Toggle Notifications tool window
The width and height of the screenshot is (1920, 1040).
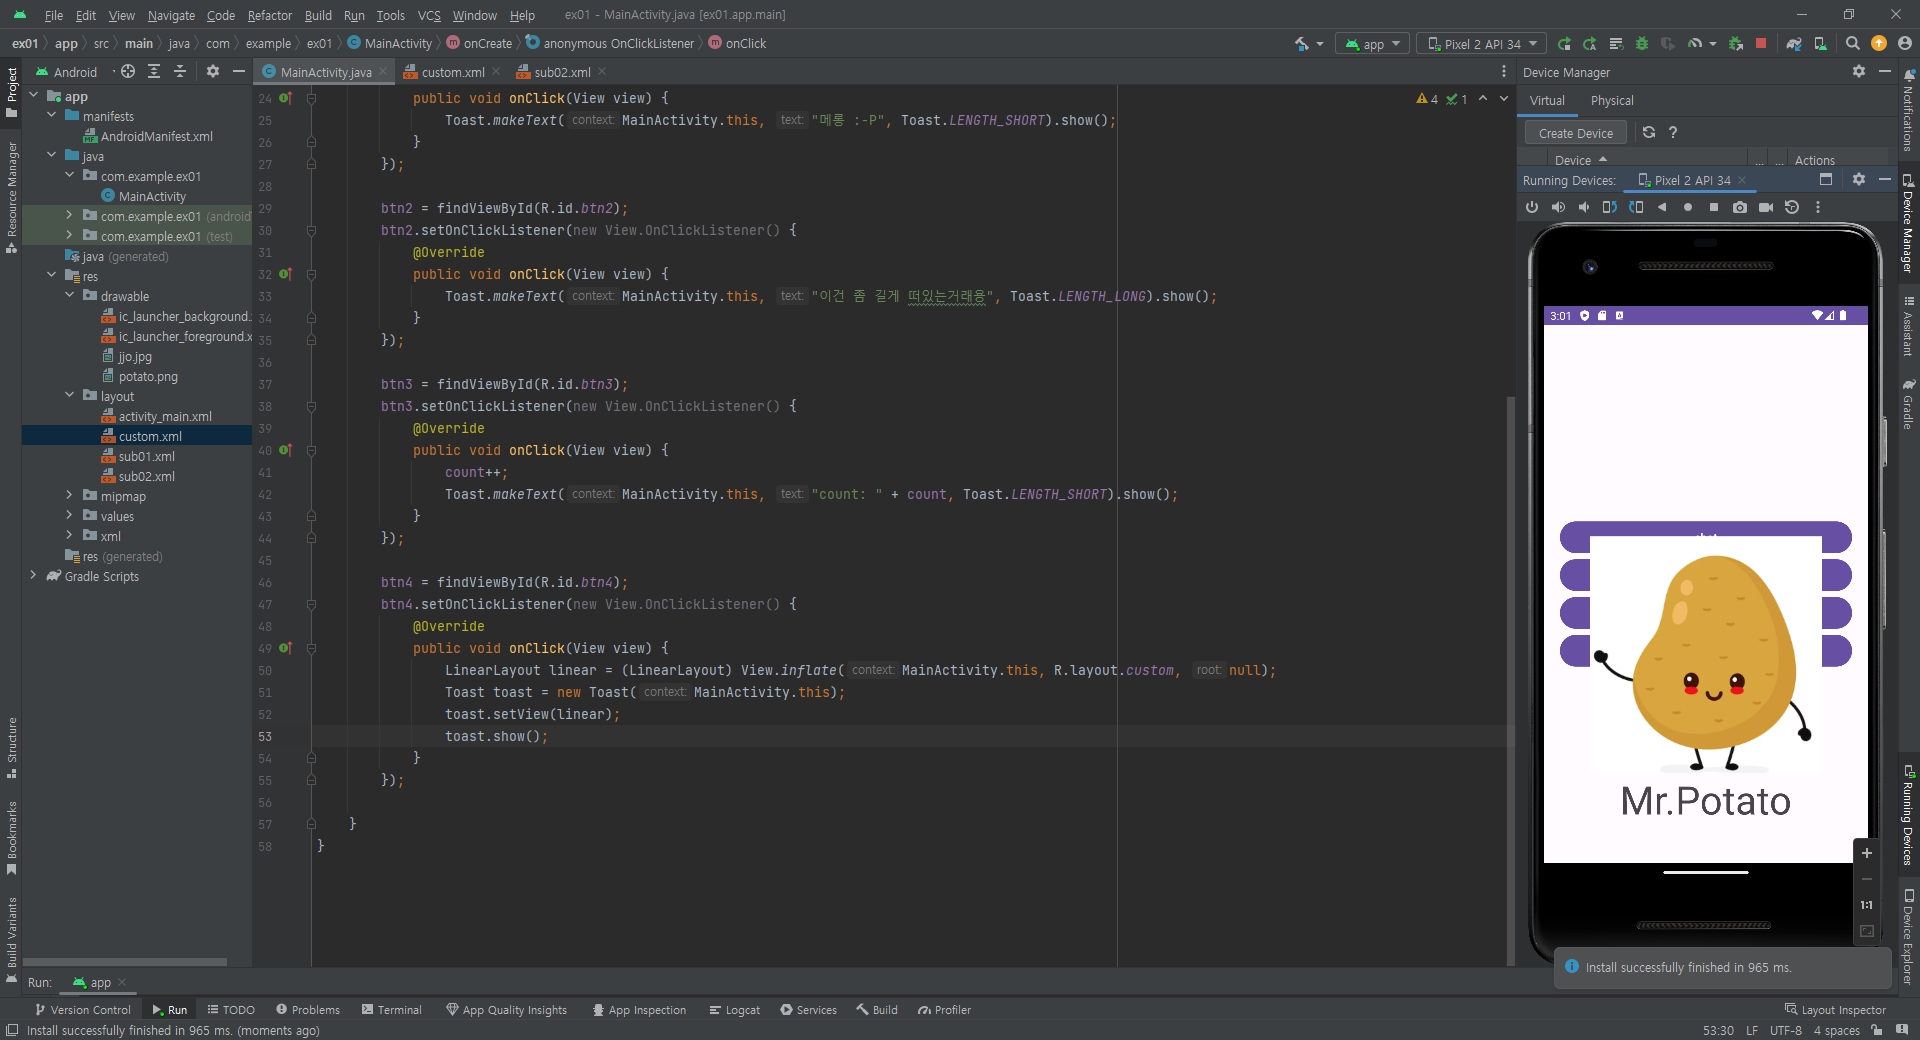1909,110
